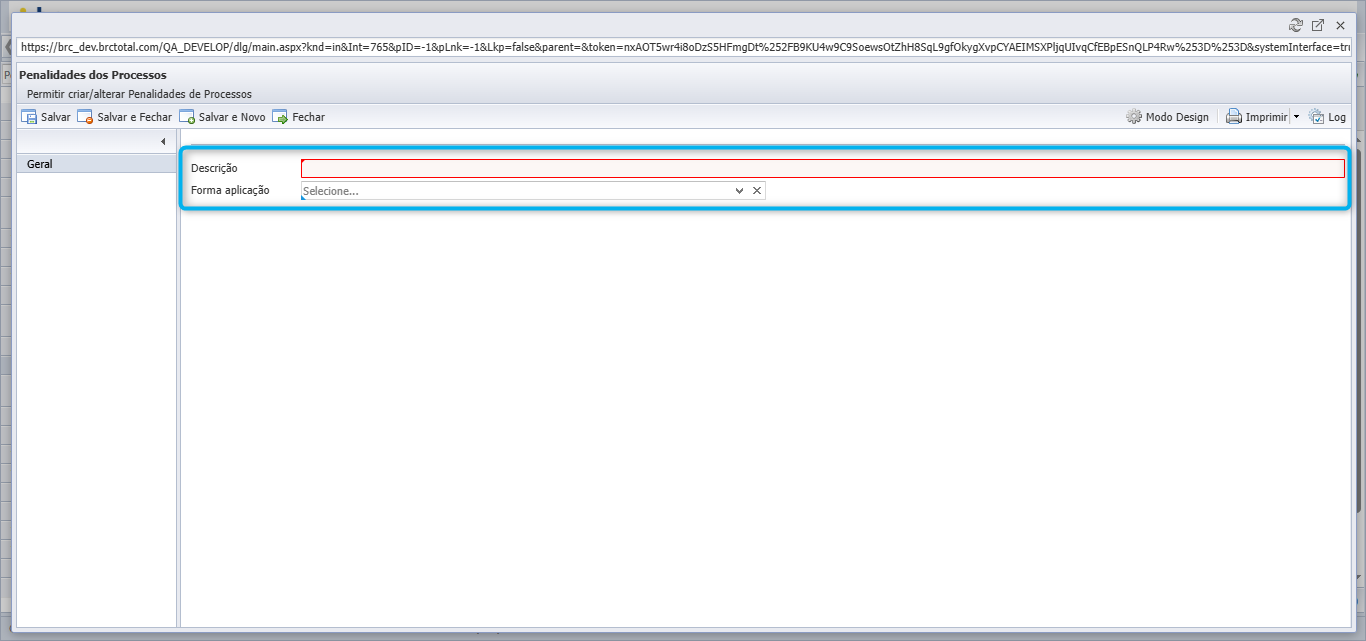Select Salvar e Novo in the toolbar
The height and width of the screenshot is (641, 1366).
223,117
